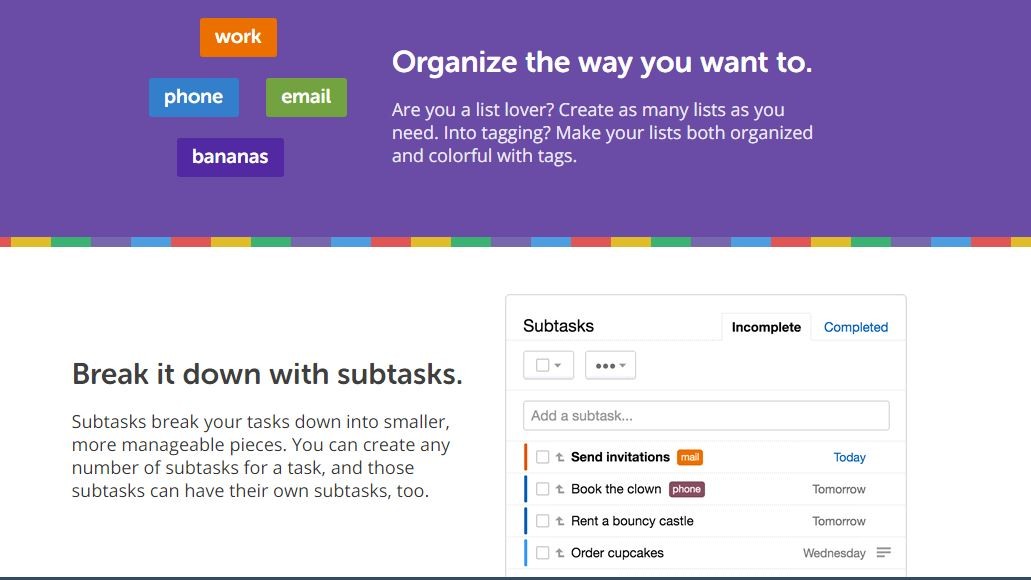Click the Wednesday due date on Order cupcakes

click(834, 553)
